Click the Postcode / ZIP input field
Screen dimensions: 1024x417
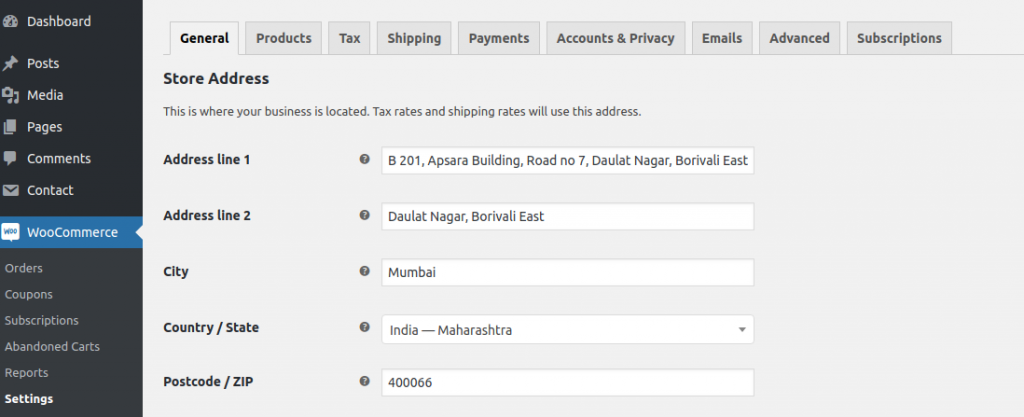(x=567, y=382)
